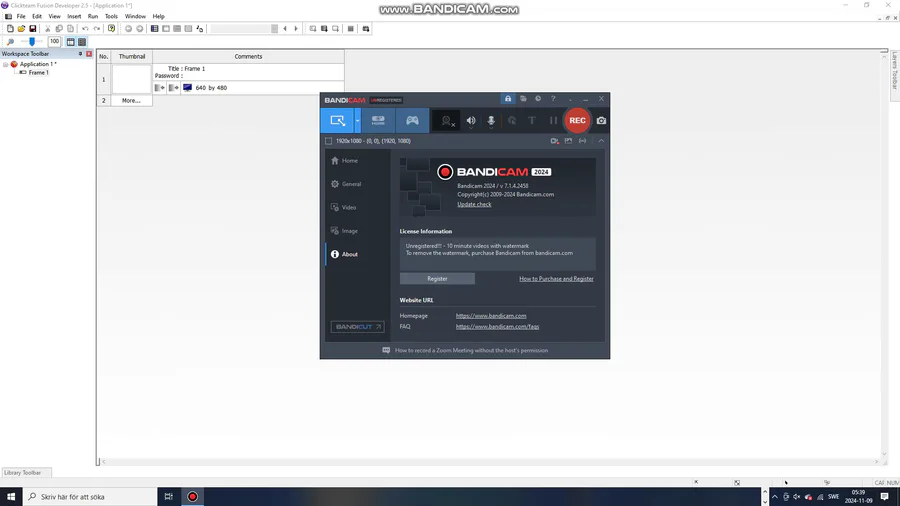This screenshot has width=900, height=506.
Task: Open the File menu
Action: [21, 17]
